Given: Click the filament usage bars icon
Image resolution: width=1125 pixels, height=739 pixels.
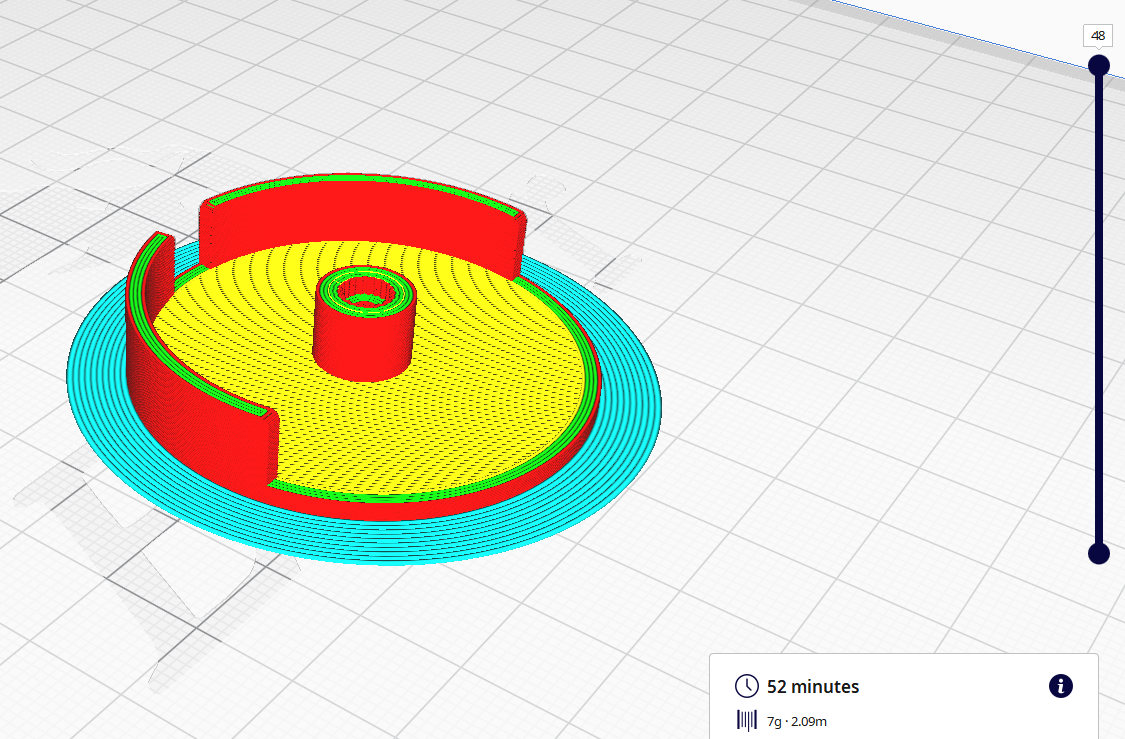Looking at the screenshot, I should click(x=745, y=721).
